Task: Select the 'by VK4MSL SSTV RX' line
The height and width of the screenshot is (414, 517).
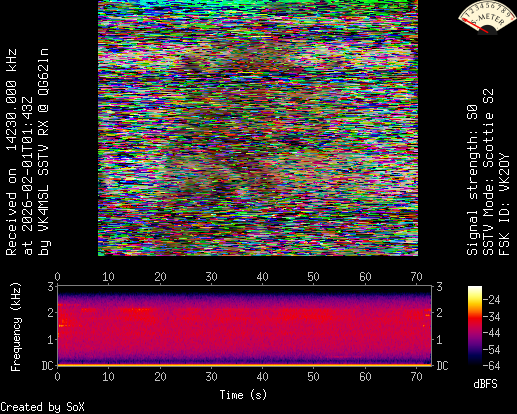Action: [x=43, y=152]
